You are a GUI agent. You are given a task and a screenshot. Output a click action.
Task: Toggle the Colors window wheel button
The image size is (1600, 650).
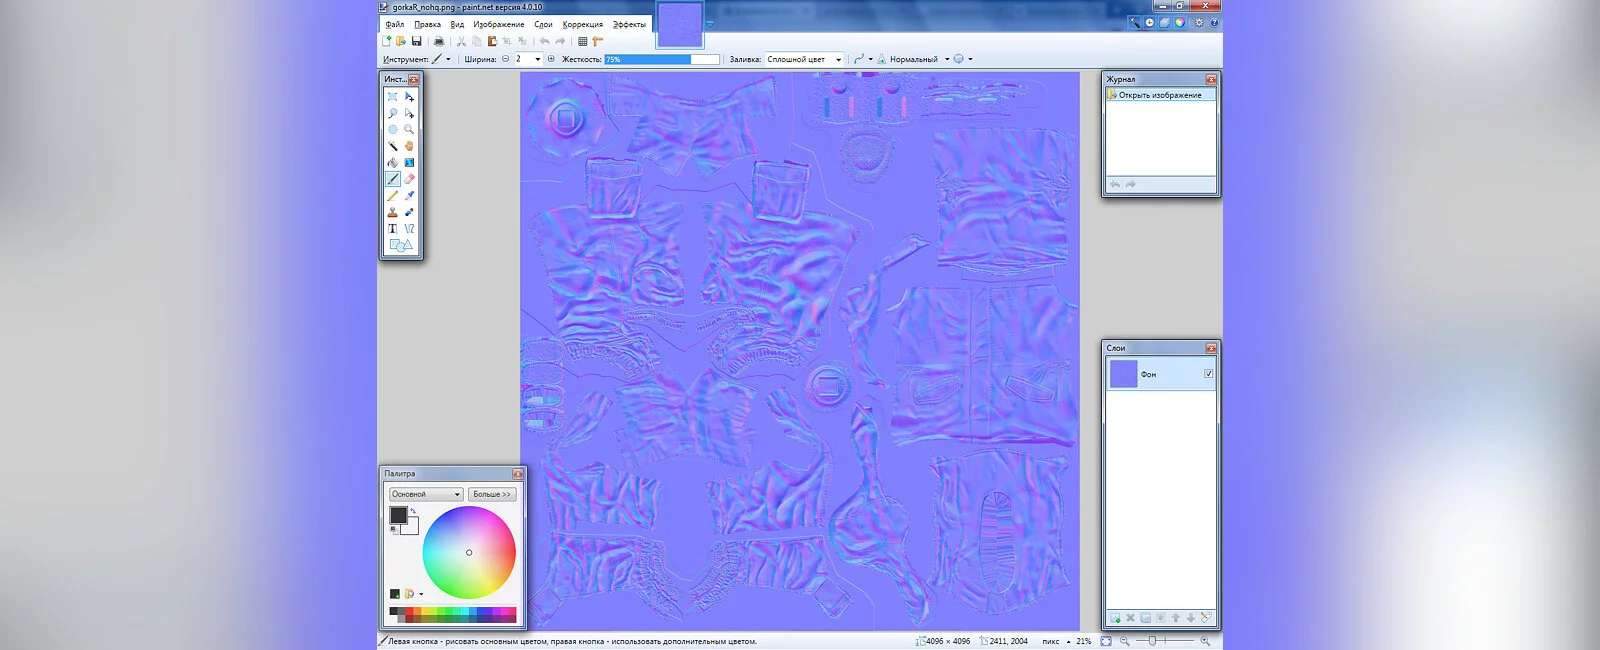click(x=1179, y=22)
